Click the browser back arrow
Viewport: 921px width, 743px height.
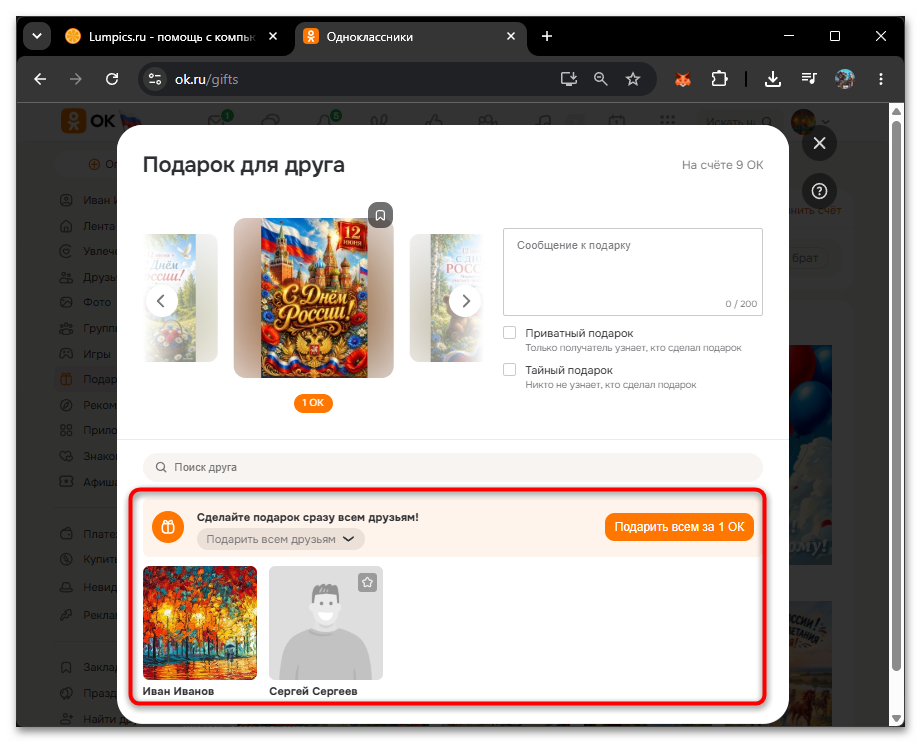click(x=40, y=79)
